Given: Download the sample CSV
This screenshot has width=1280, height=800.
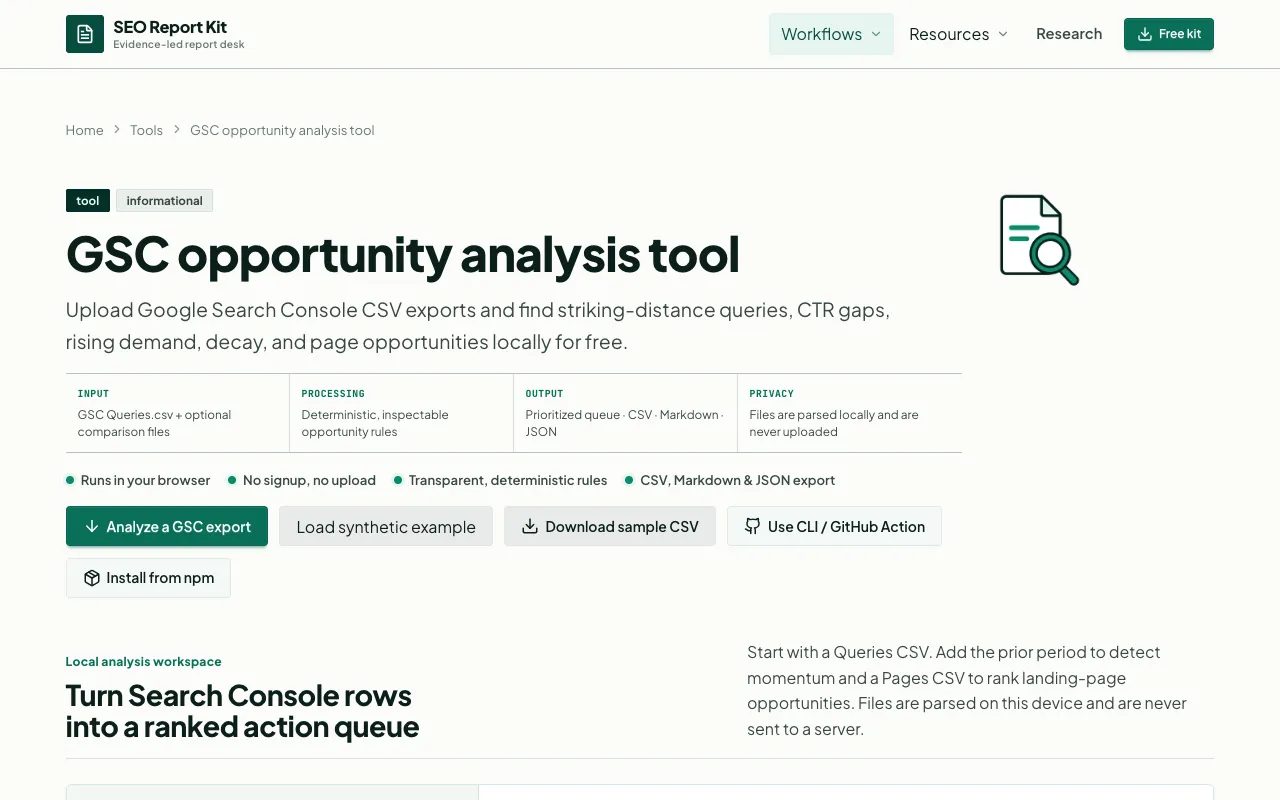Looking at the screenshot, I should click(610, 526).
